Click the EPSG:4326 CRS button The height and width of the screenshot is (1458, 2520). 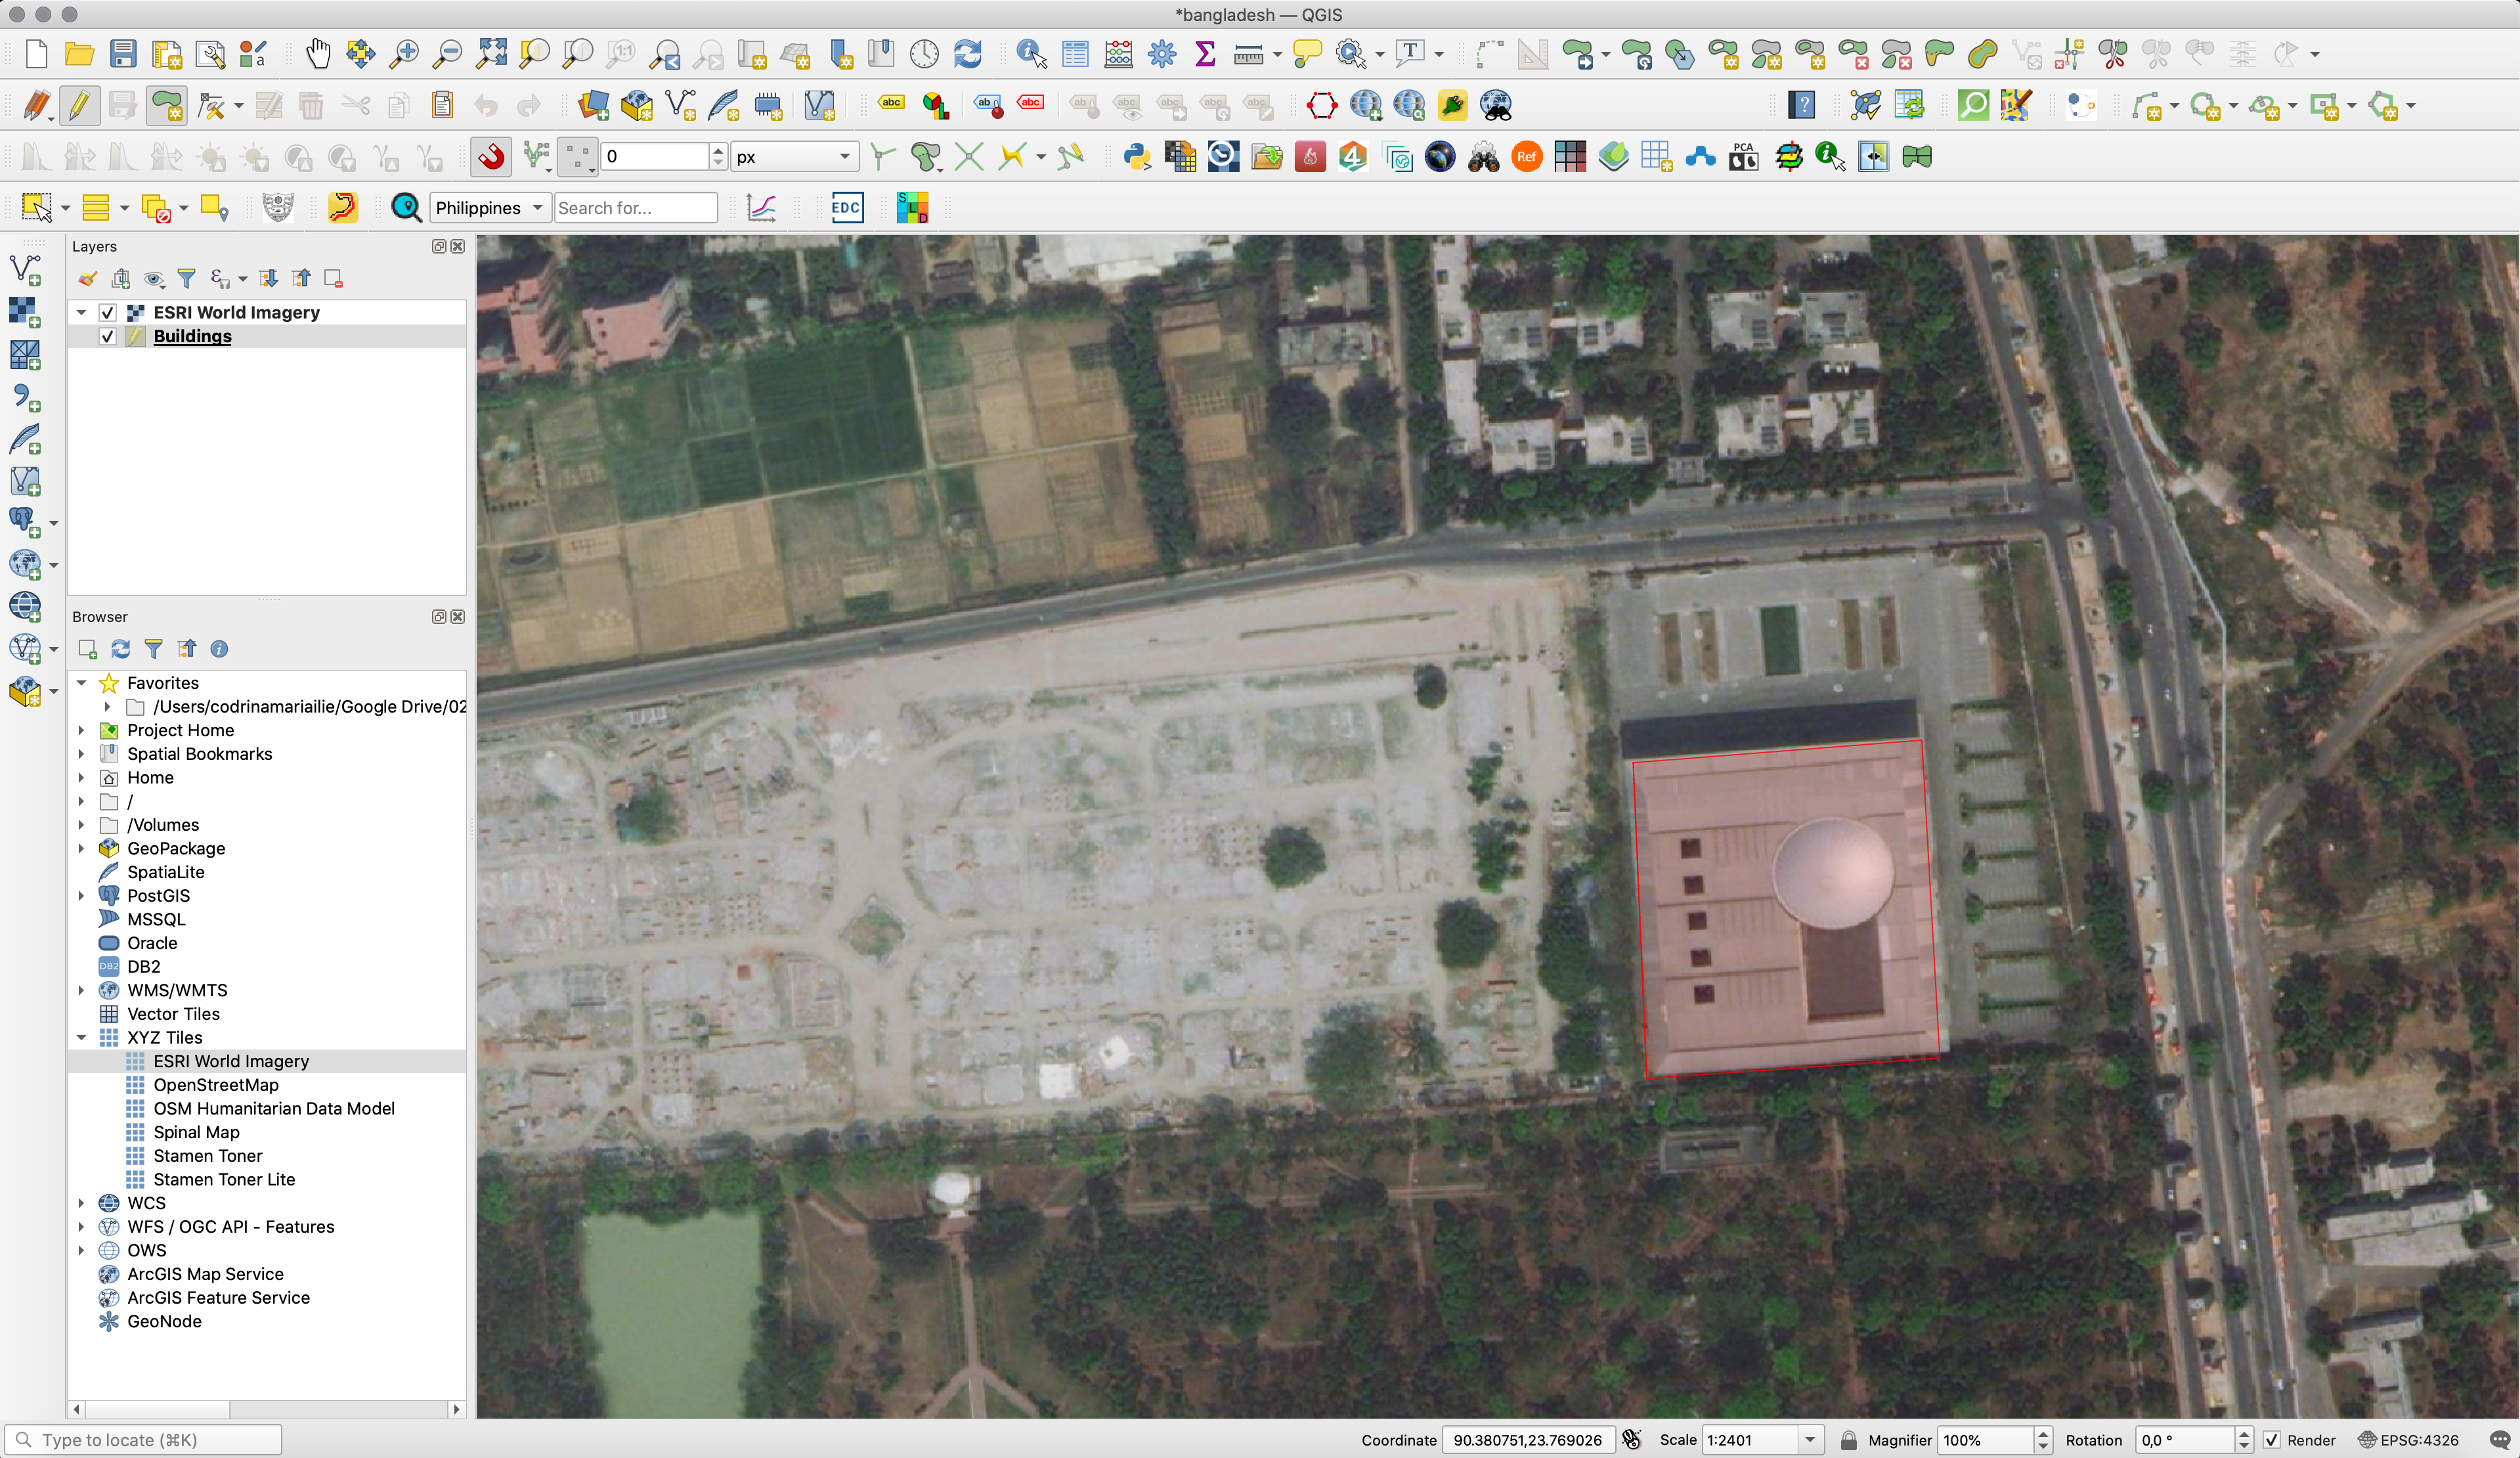[2407, 1440]
